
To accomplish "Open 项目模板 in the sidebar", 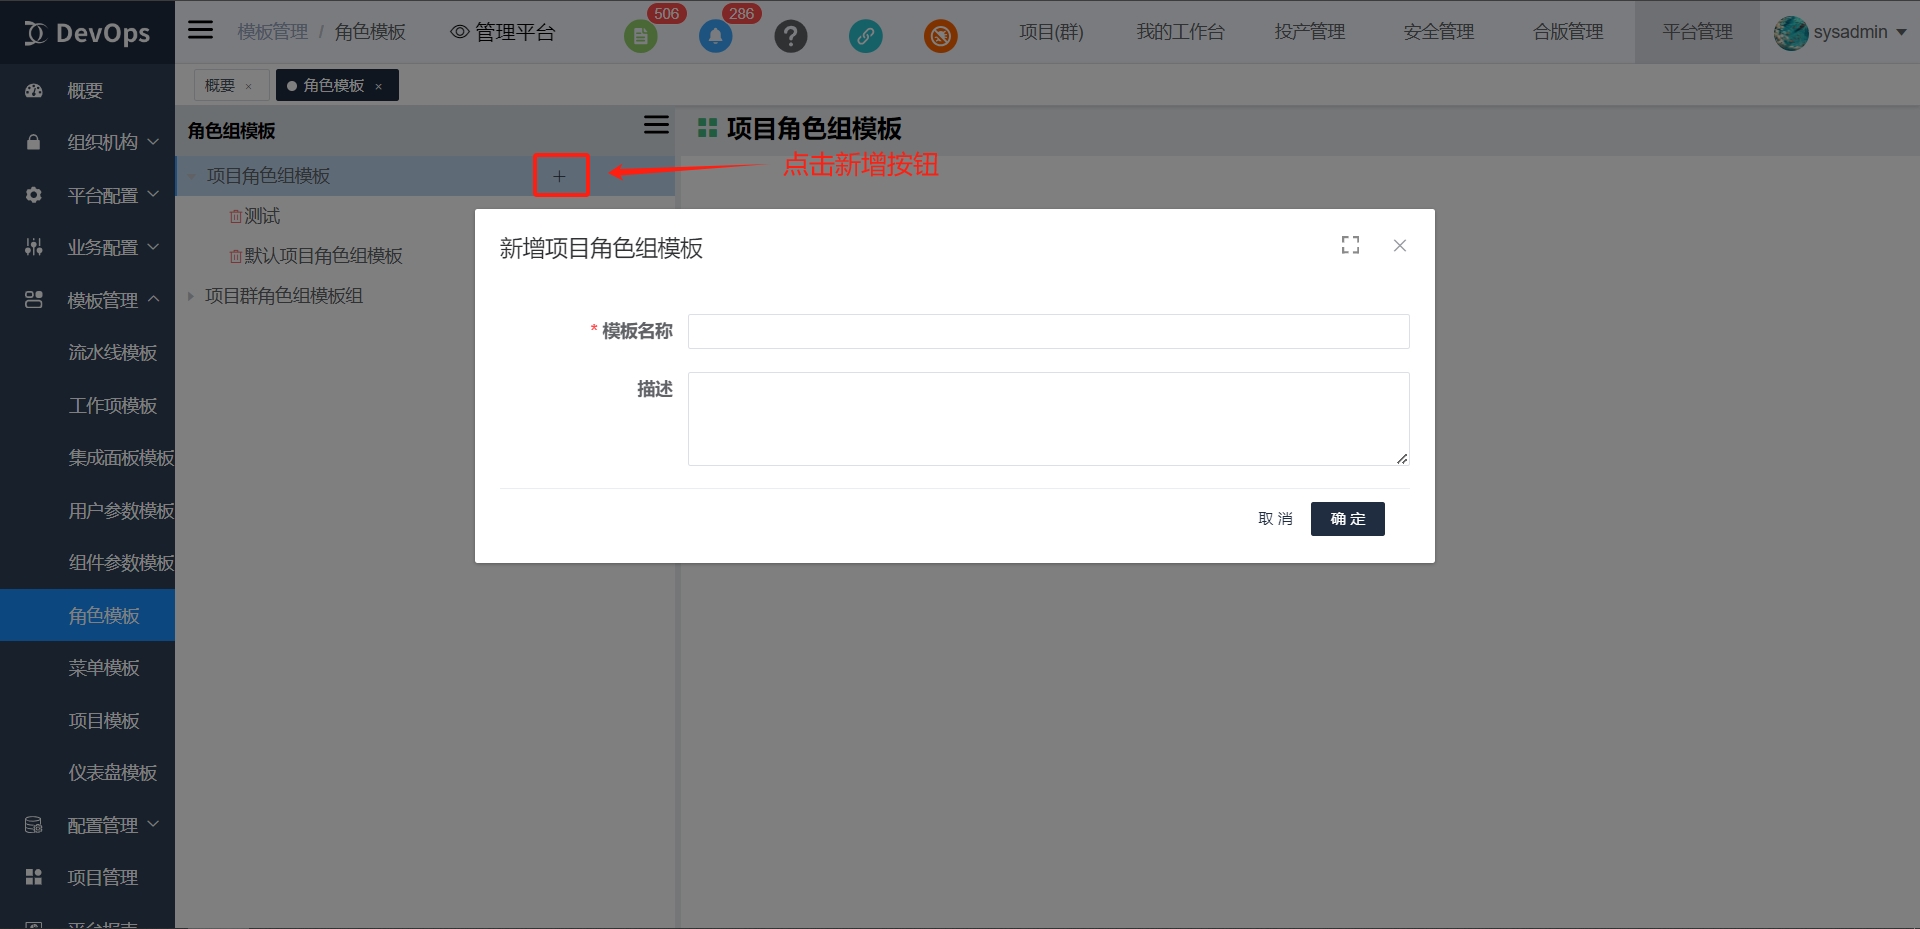I will pos(104,721).
